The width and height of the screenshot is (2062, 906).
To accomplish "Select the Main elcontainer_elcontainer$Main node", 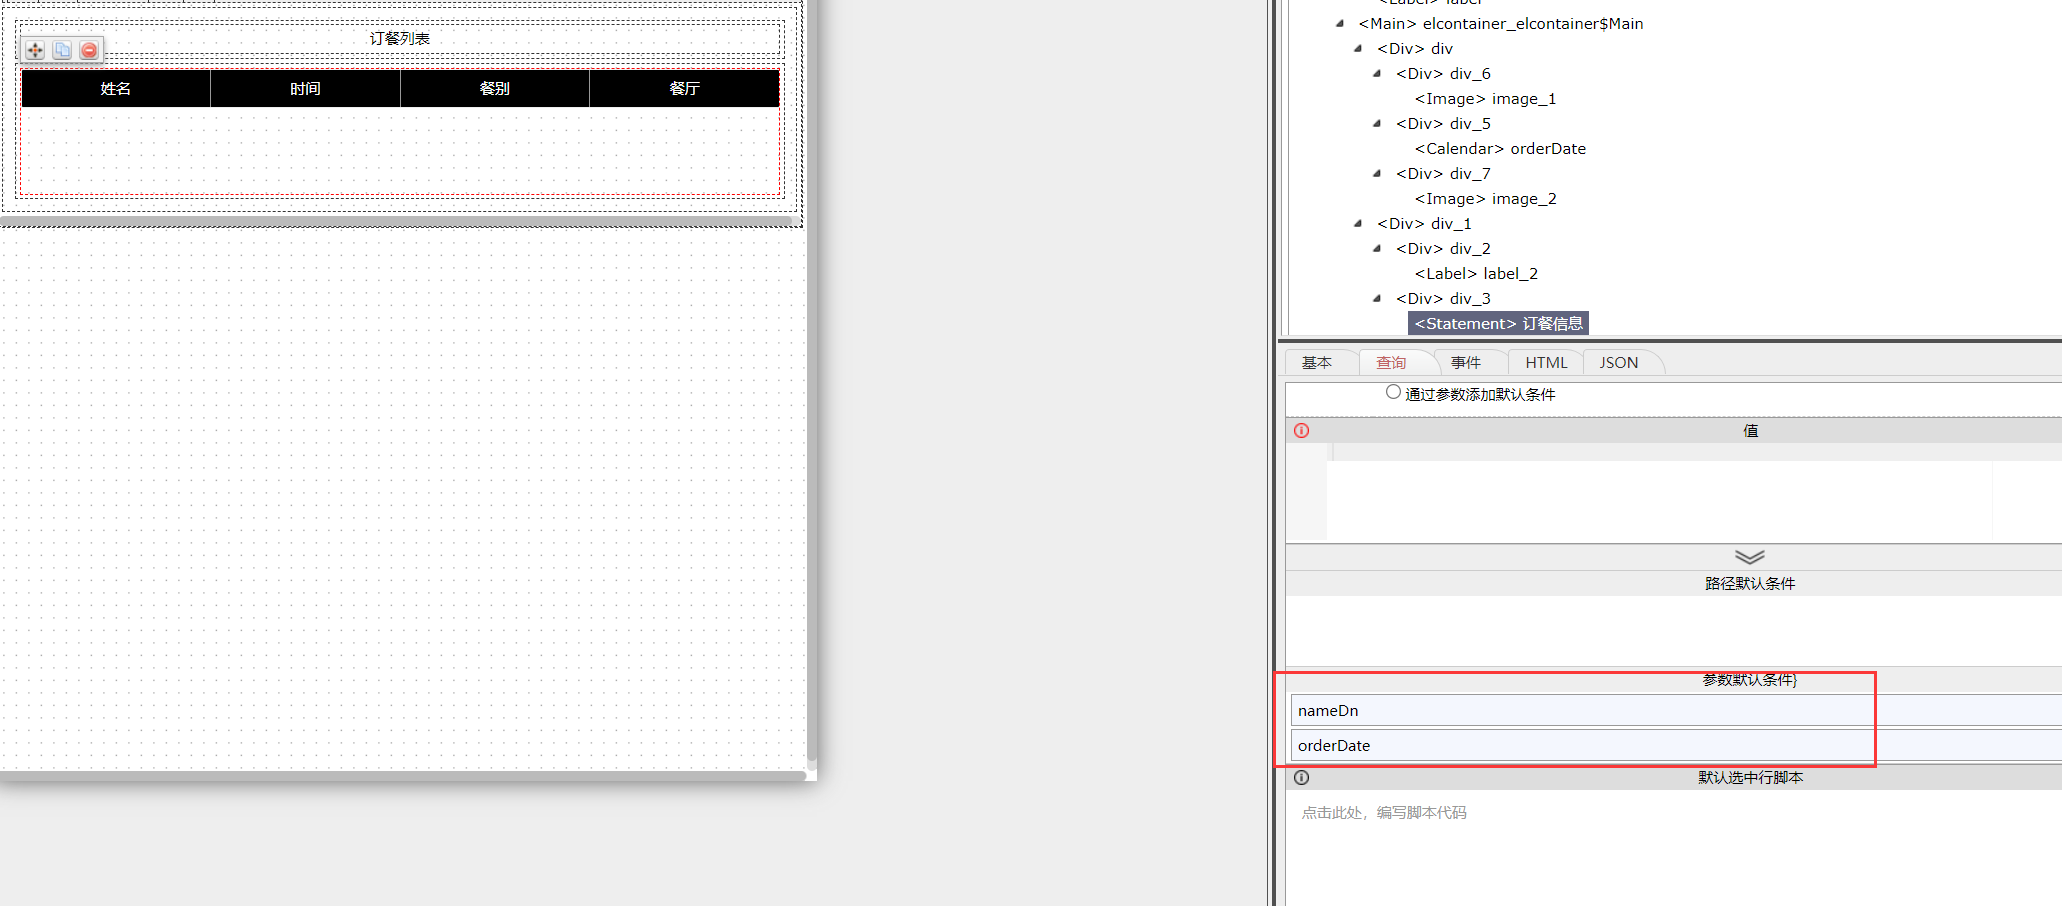I will 1500,23.
